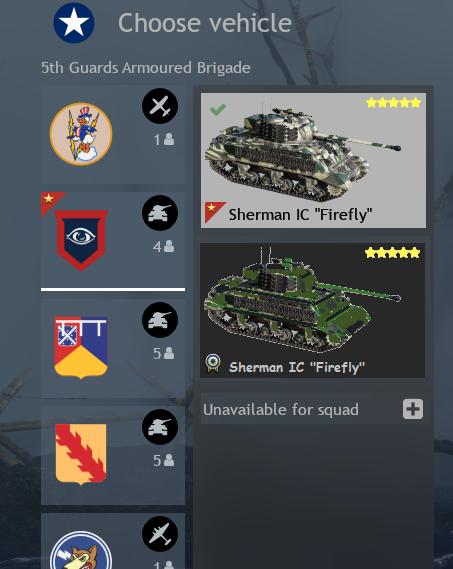The width and height of the screenshot is (453, 569).
Task: Click the tank icon on eye-shield squad
Action: click(x=160, y=213)
